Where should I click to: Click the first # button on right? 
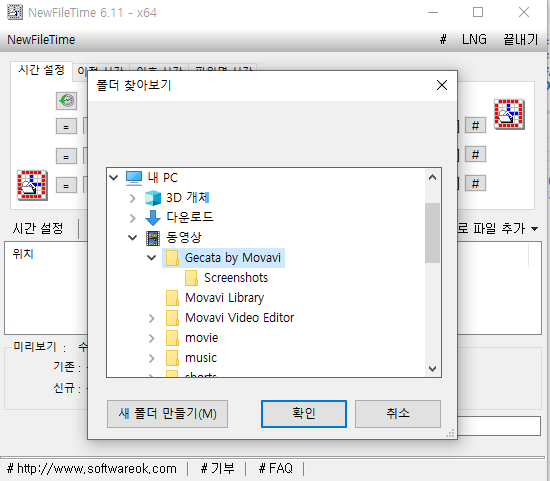475,125
